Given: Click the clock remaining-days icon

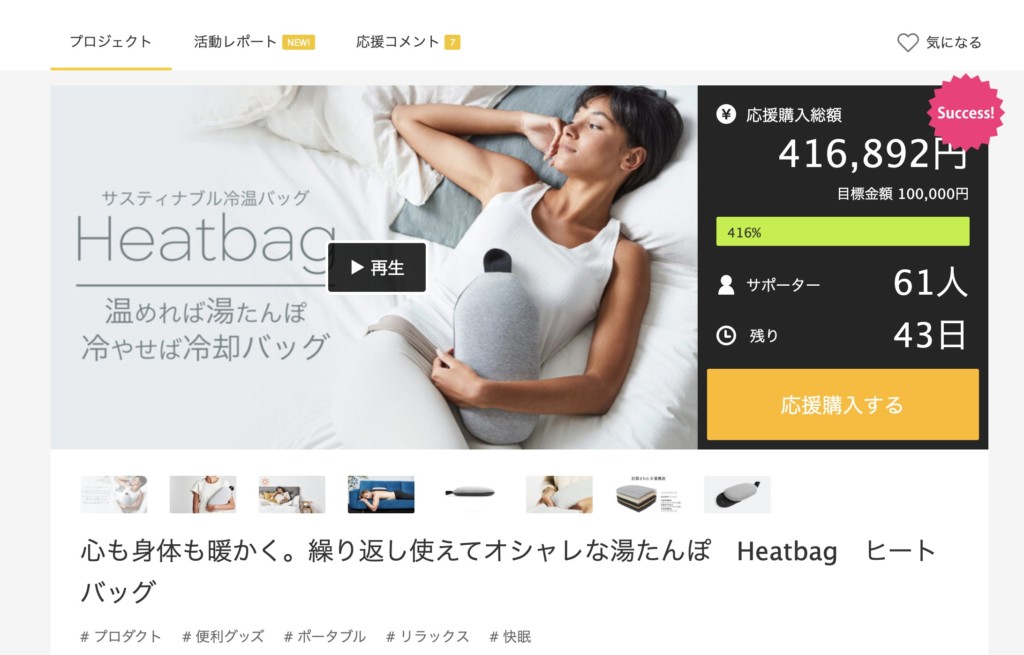Looking at the screenshot, I should [x=726, y=336].
